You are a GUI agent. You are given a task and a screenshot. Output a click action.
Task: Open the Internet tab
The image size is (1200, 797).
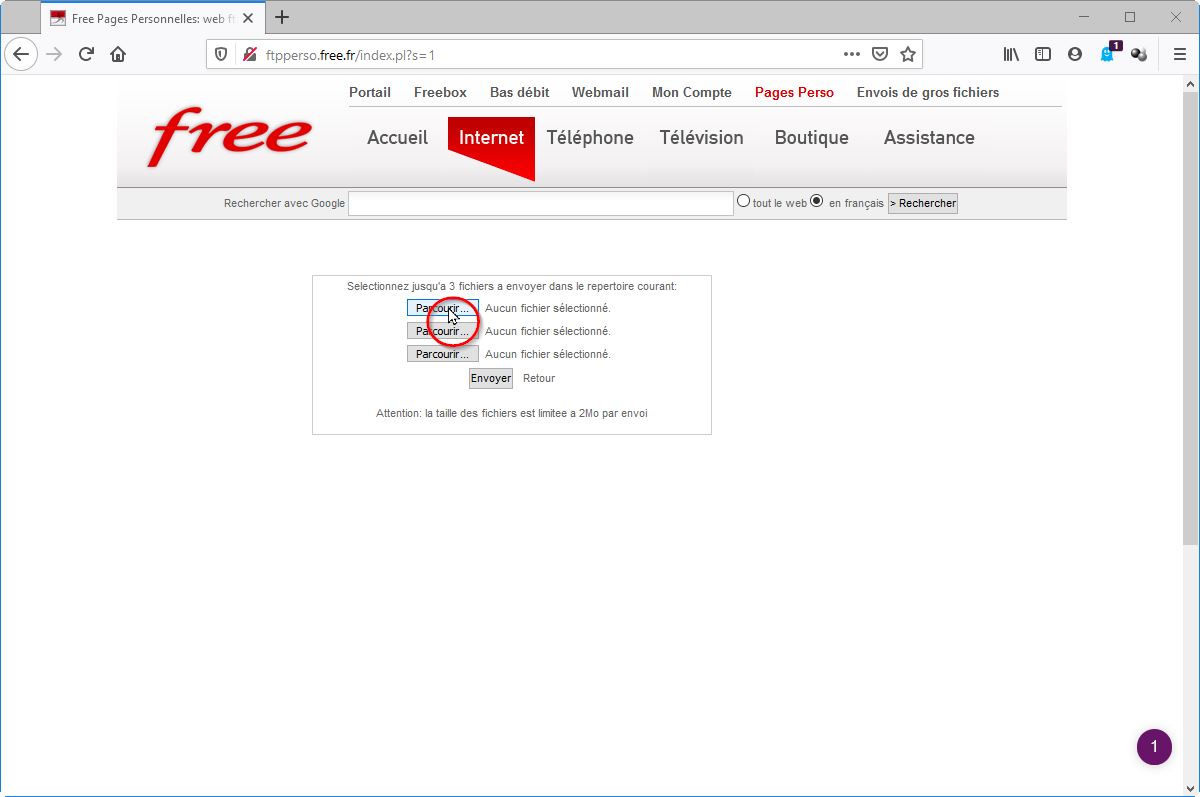(x=491, y=138)
